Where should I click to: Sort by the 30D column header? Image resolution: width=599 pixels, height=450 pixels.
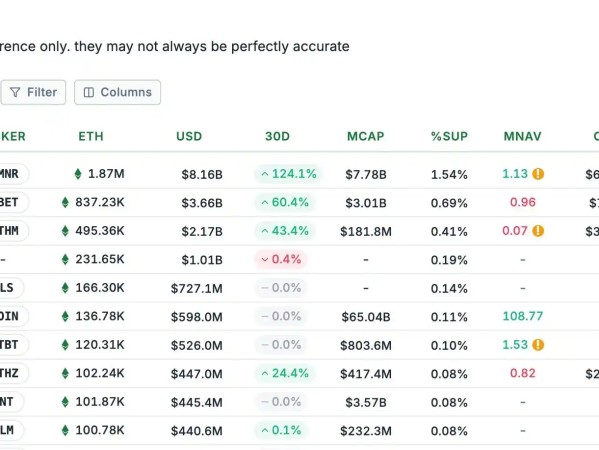tap(277, 136)
